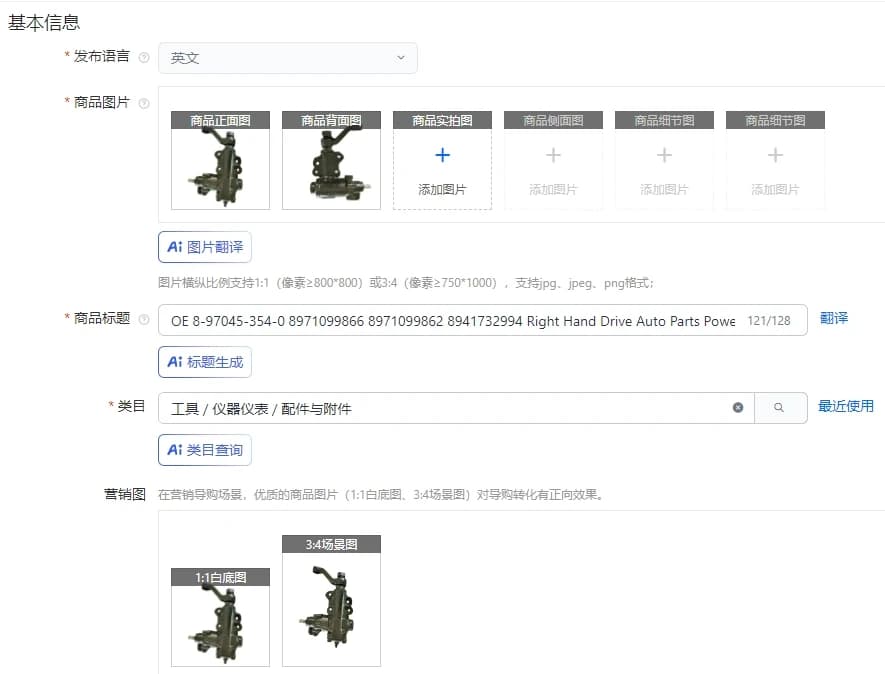Add image via 商品实拍图 plus slot
885x674 pixels.
pos(442,160)
